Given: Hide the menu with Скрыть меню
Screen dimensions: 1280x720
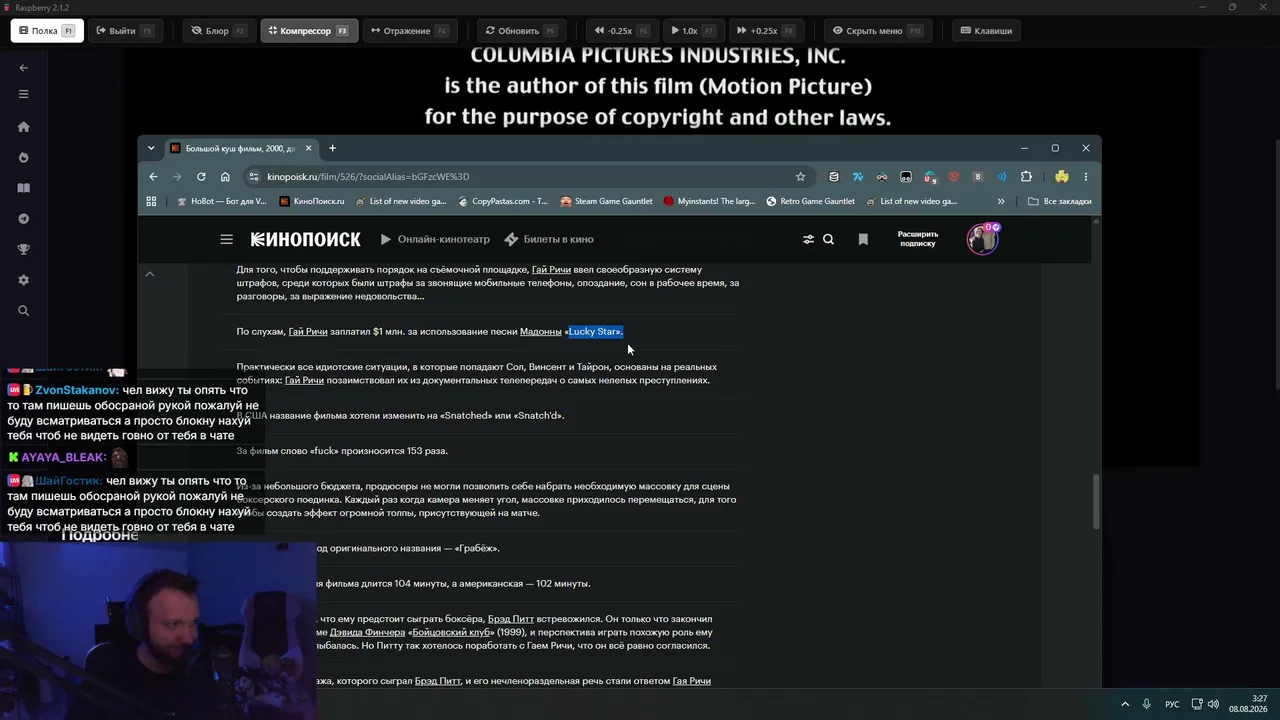Looking at the screenshot, I should pos(876,31).
